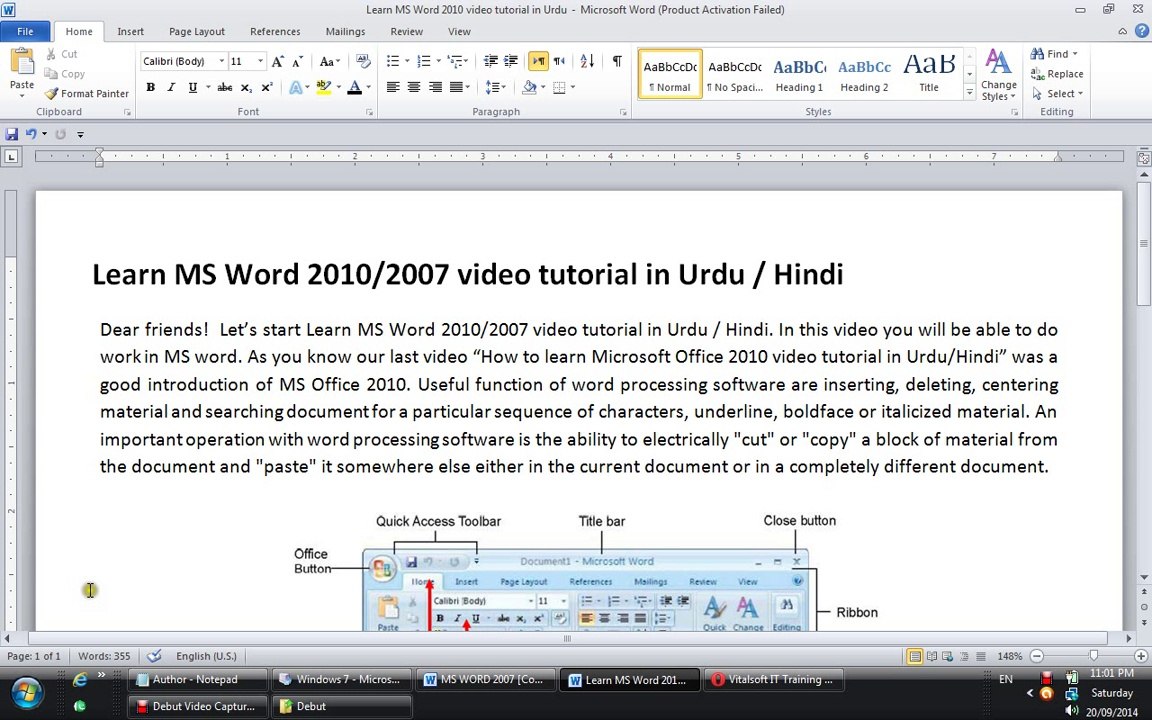Screen dimensions: 1152x720
Task: Clear formatting with the eraser icon
Action: point(363,61)
